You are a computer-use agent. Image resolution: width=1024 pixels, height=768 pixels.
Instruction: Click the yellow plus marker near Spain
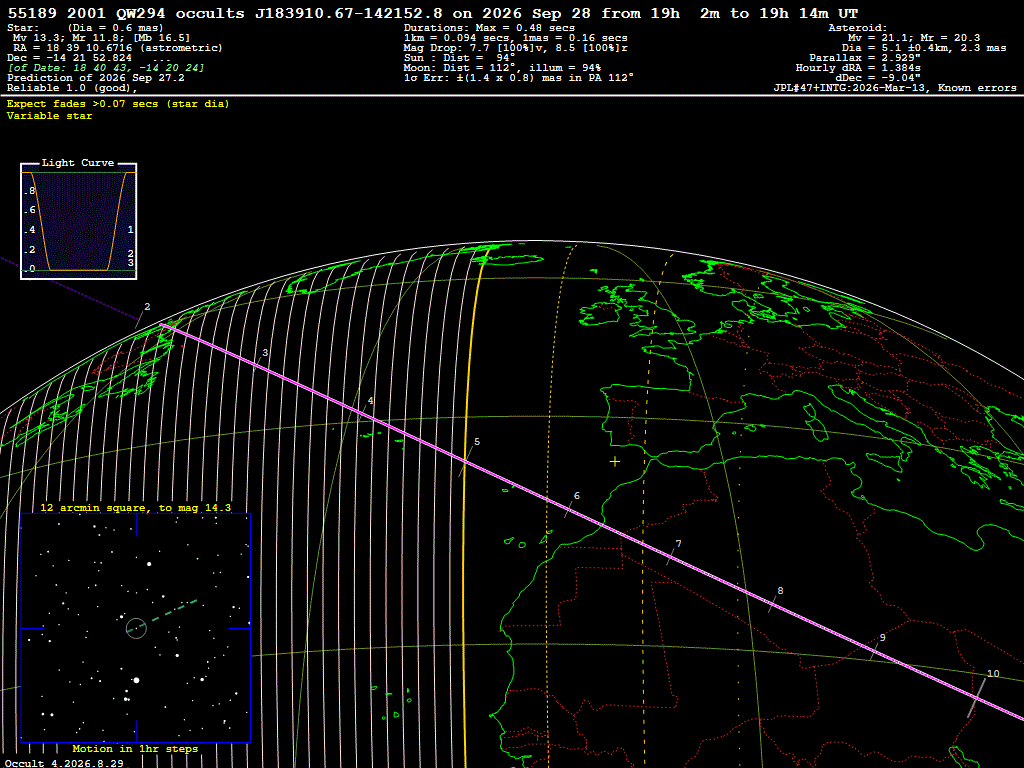coord(615,462)
